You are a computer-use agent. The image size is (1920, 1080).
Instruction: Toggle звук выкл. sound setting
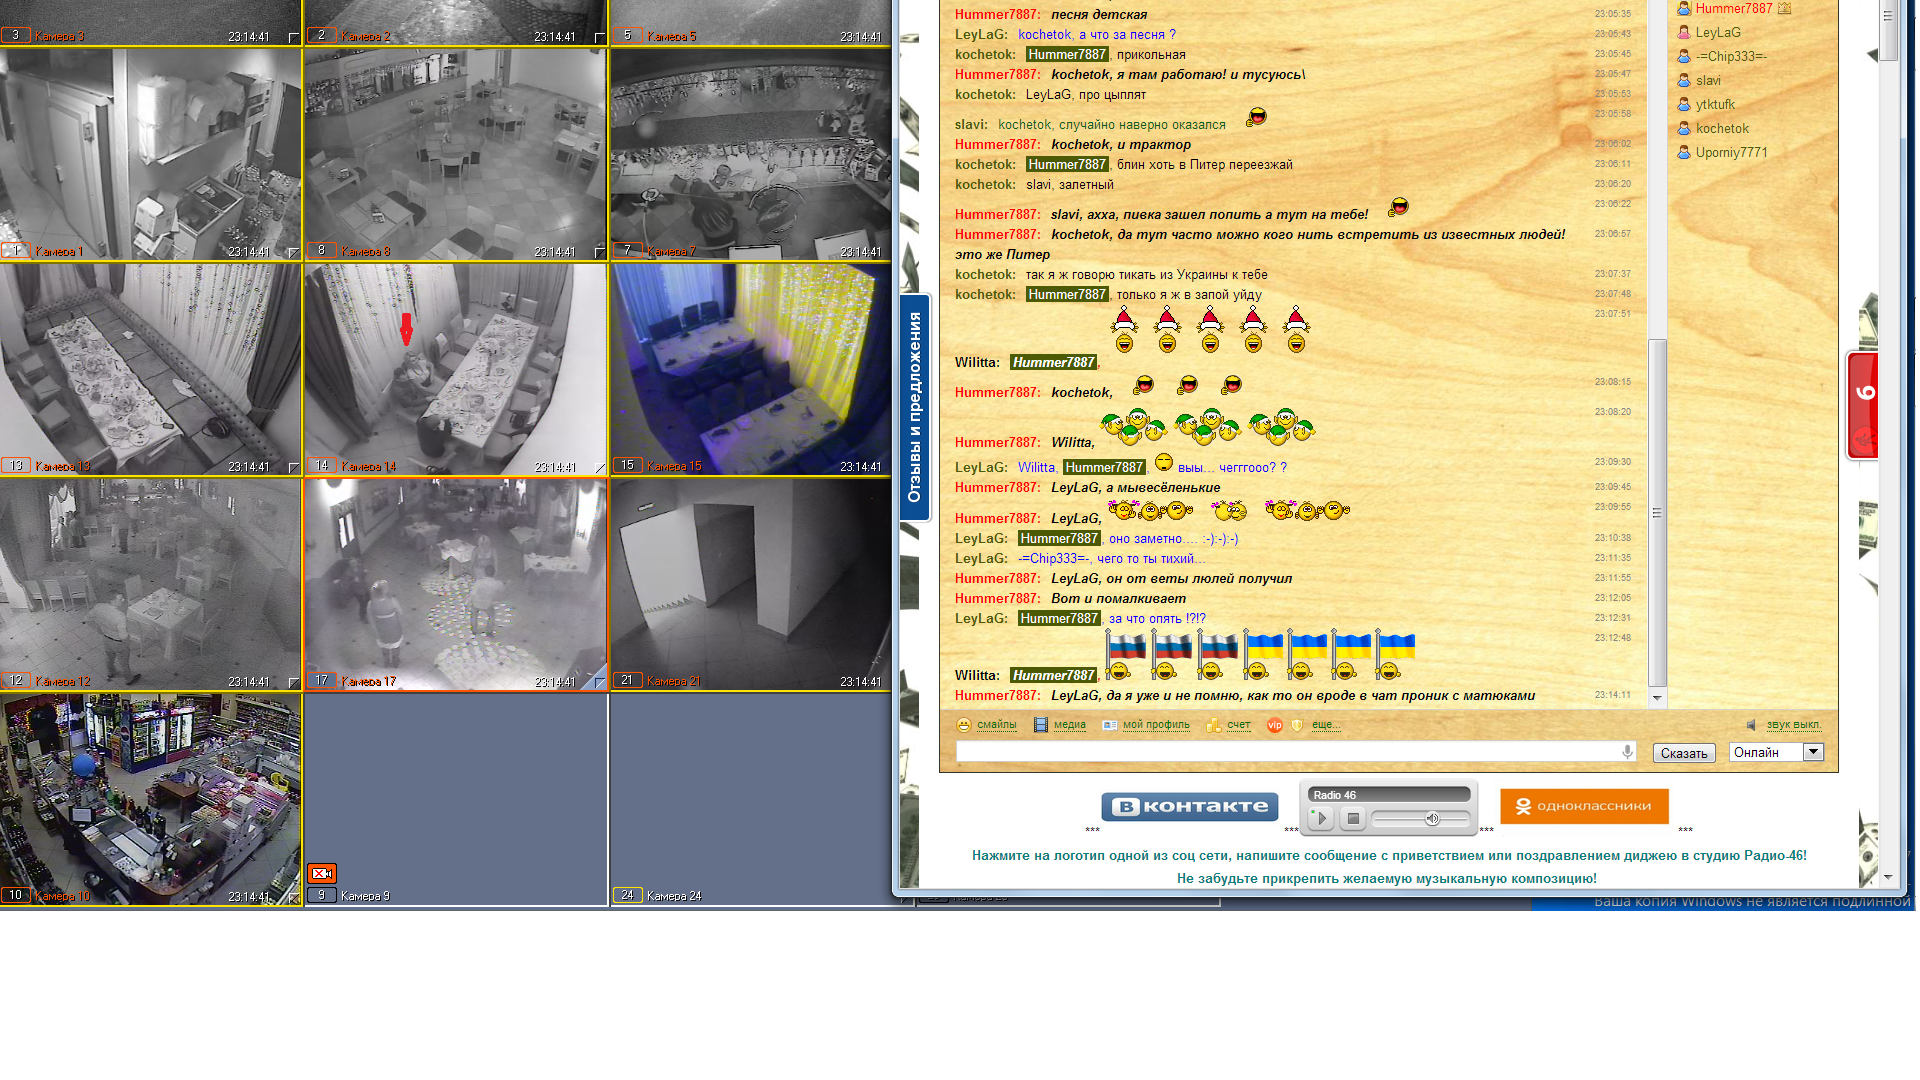(x=1793, y=725)
